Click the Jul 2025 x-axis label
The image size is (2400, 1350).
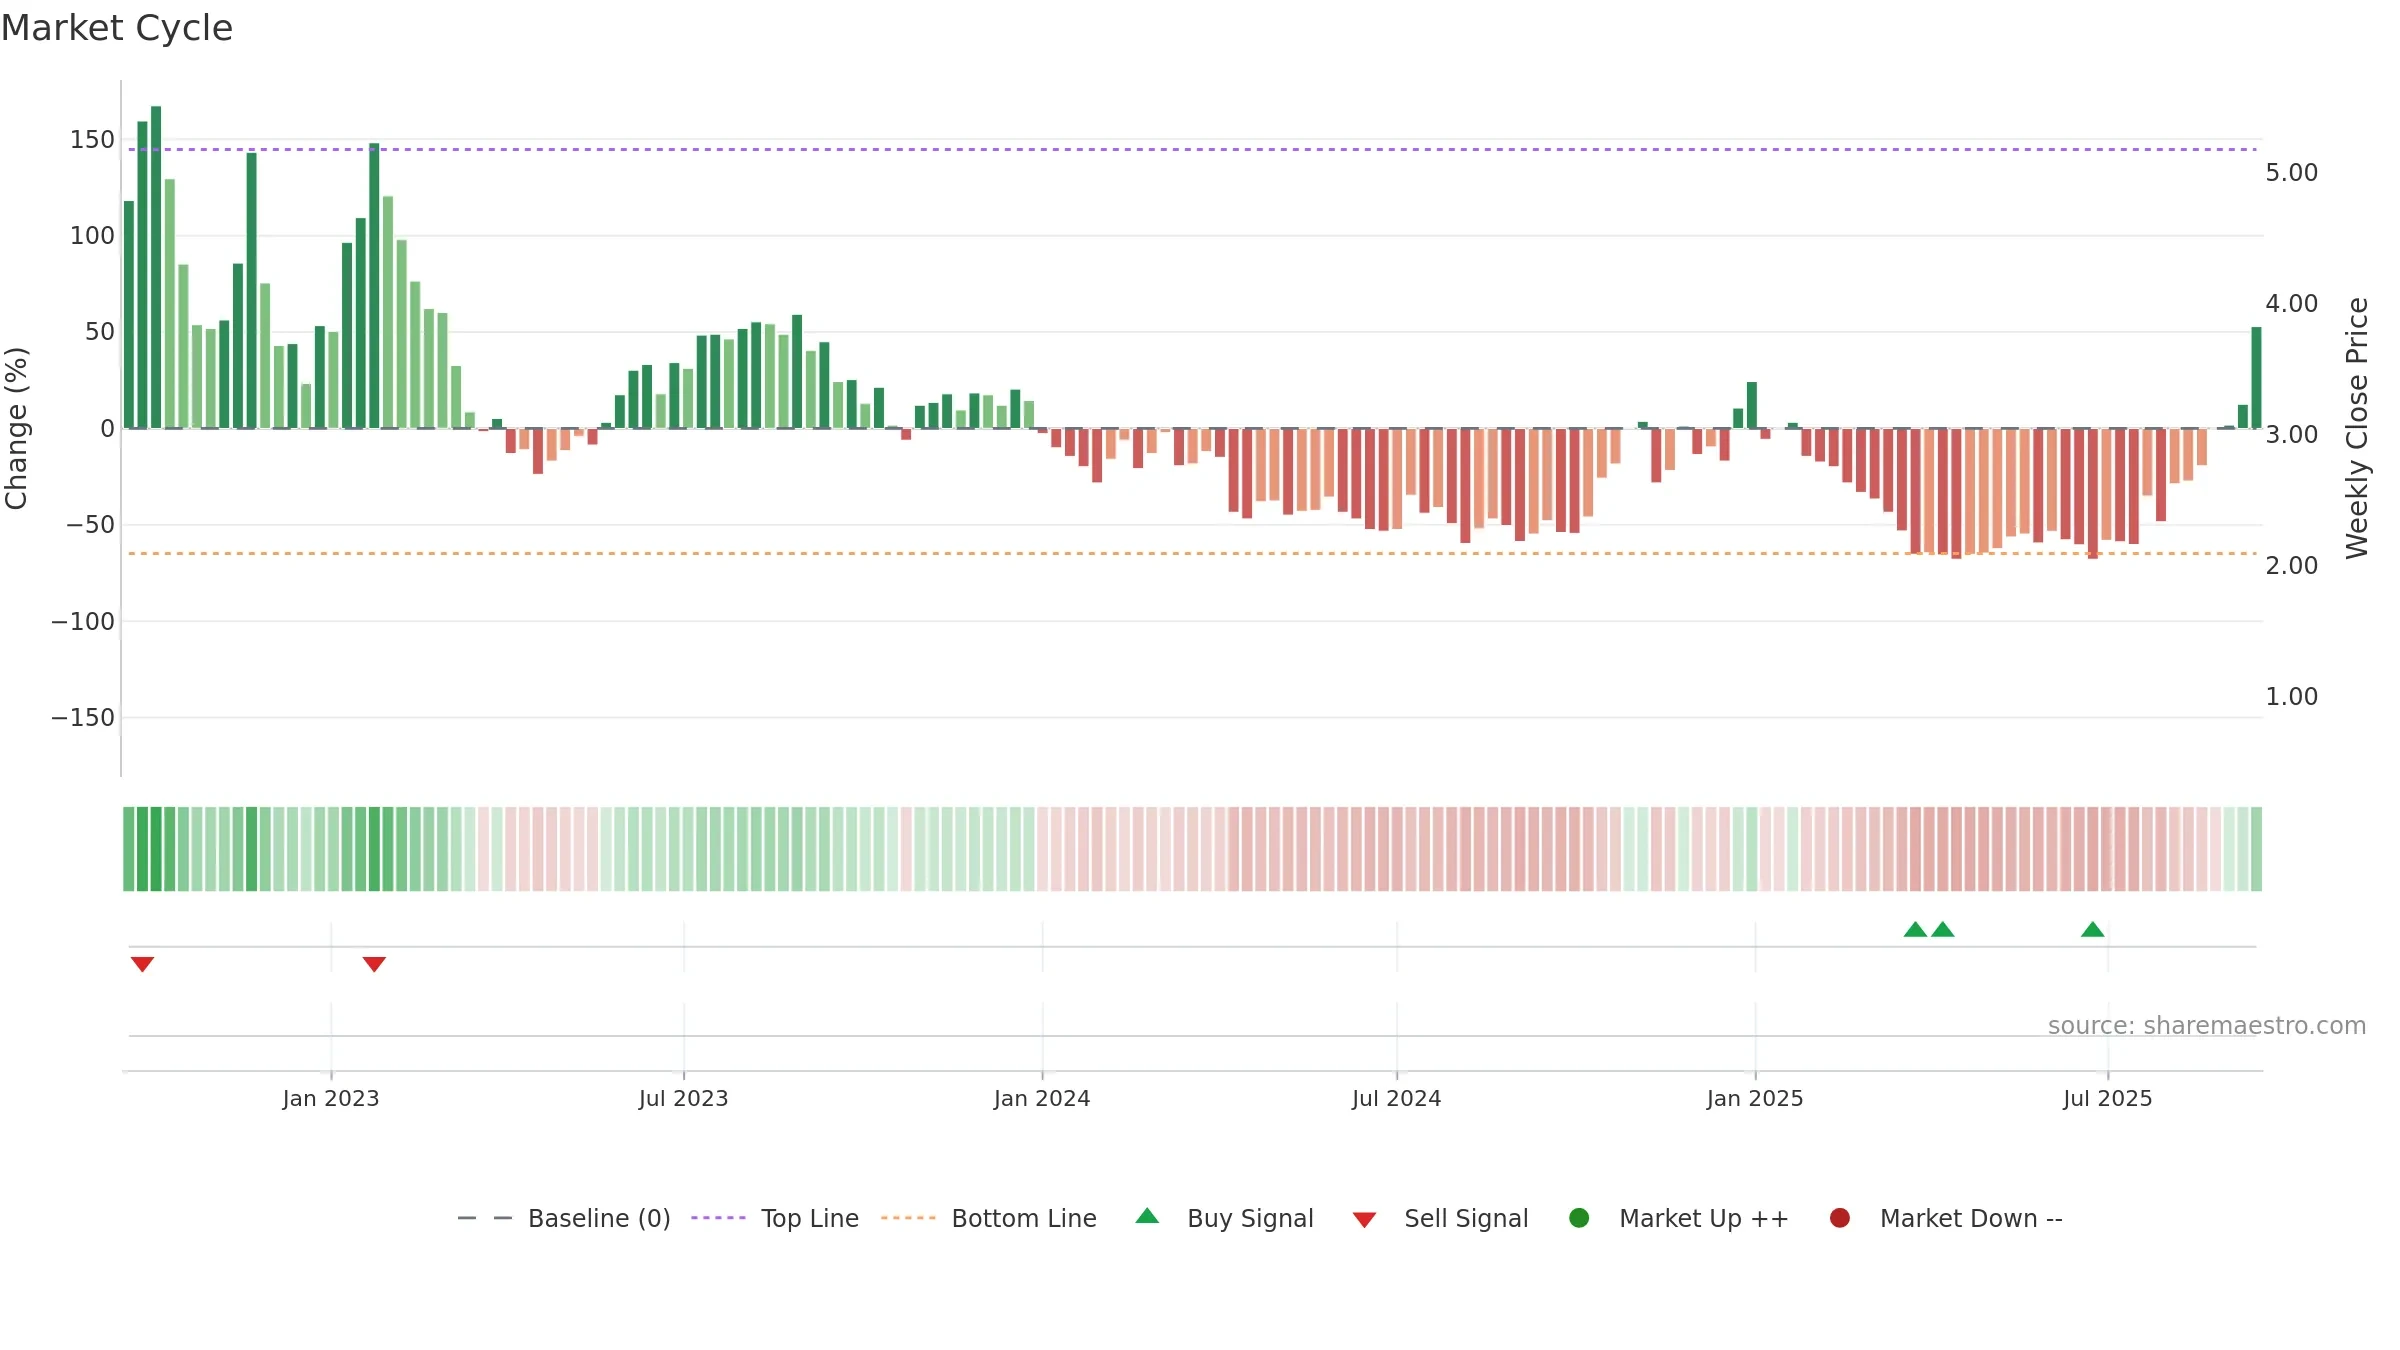2108,1098
